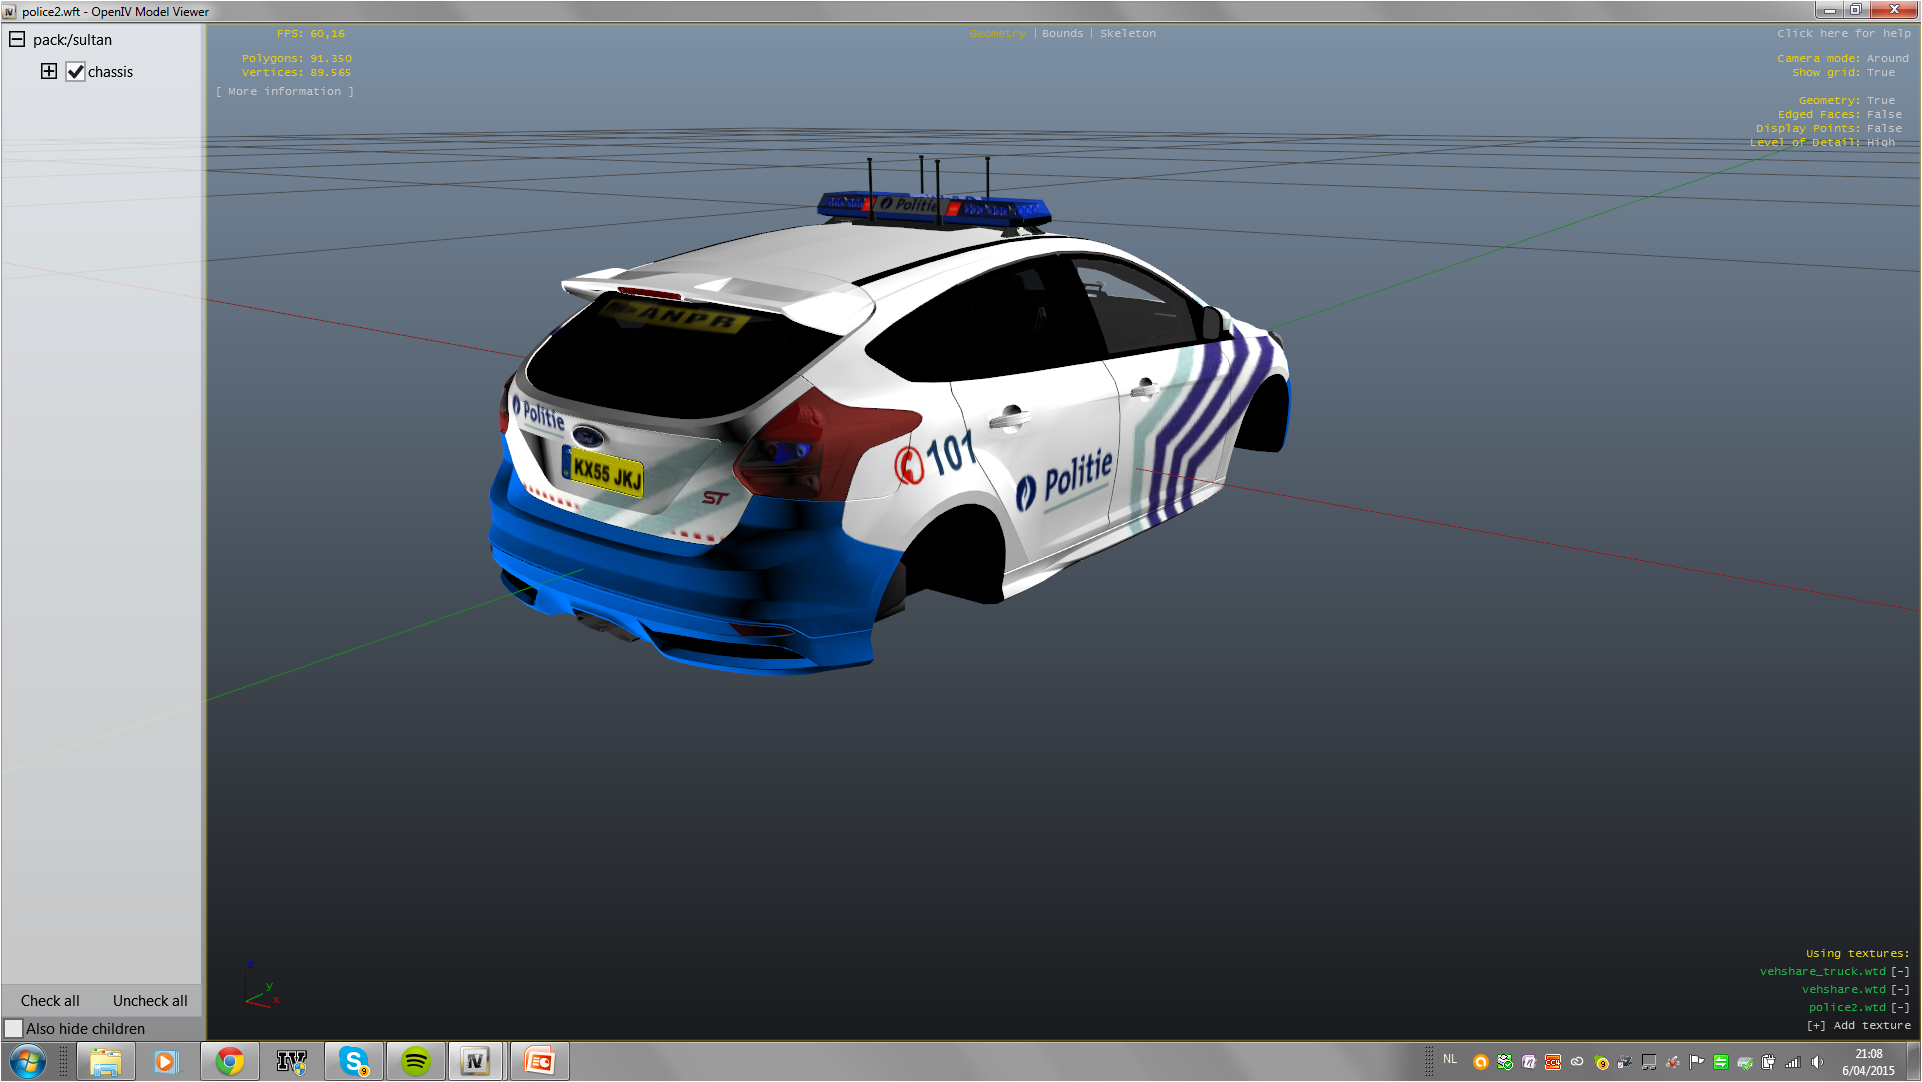Image resolution: width=1922 pixels, height=1082 pixels.
Task: Open GTA IV launcher taskbar icon
Action: (x=292, y=1061)
